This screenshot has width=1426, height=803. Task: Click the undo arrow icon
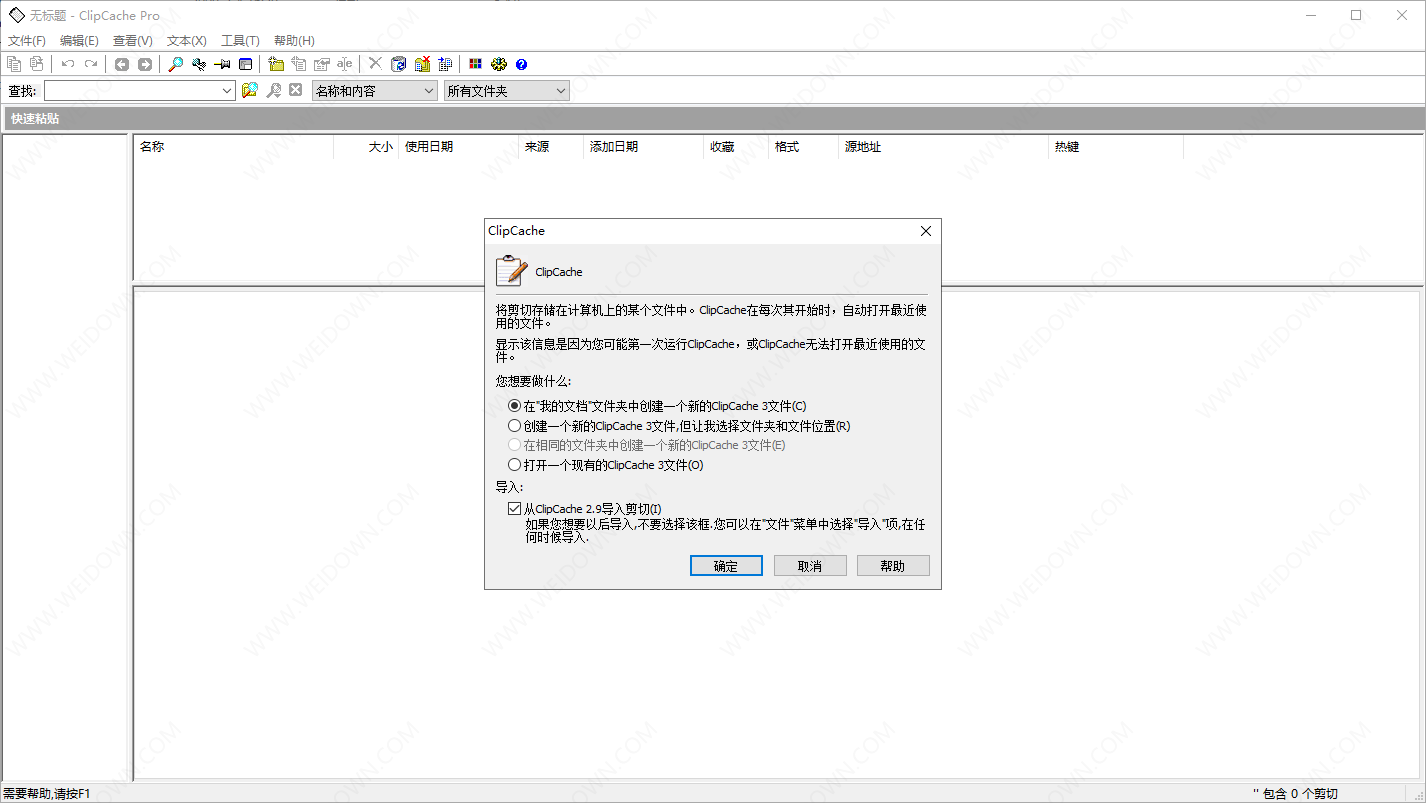pyautogui.click(x=68, y=64)
